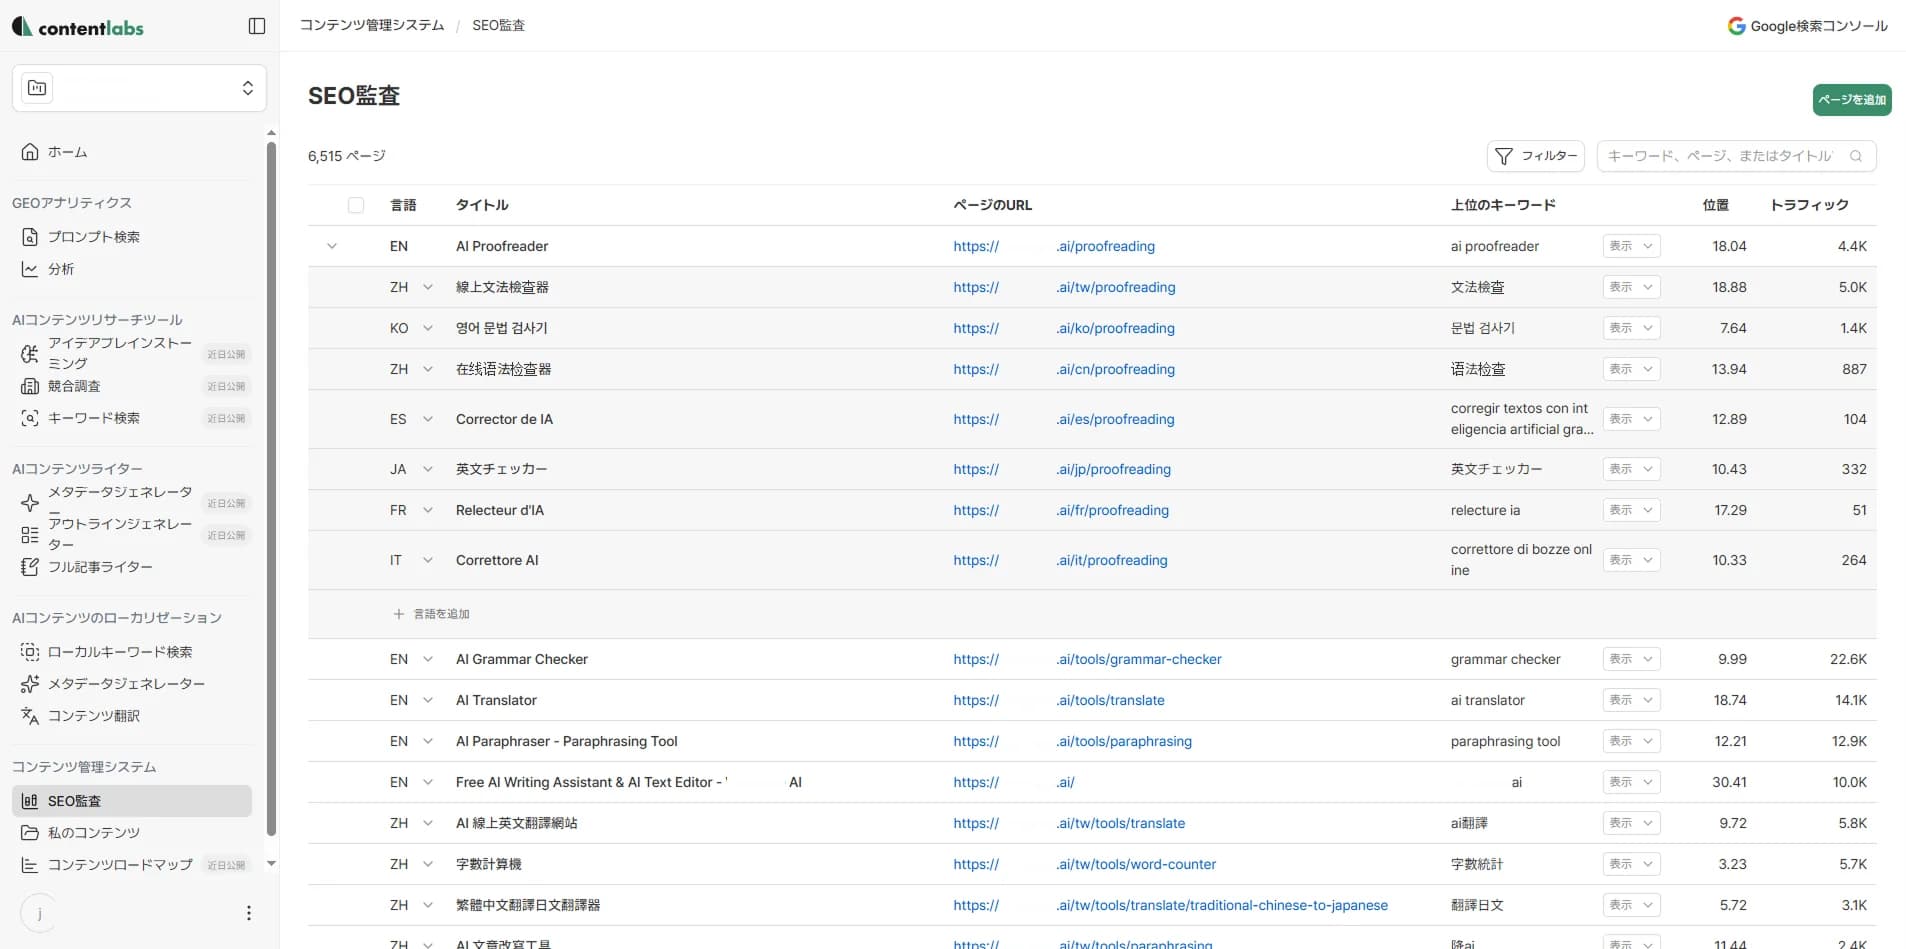
Task: Collapse the AI Proofreader row group
Action: [x=332, y=246]
